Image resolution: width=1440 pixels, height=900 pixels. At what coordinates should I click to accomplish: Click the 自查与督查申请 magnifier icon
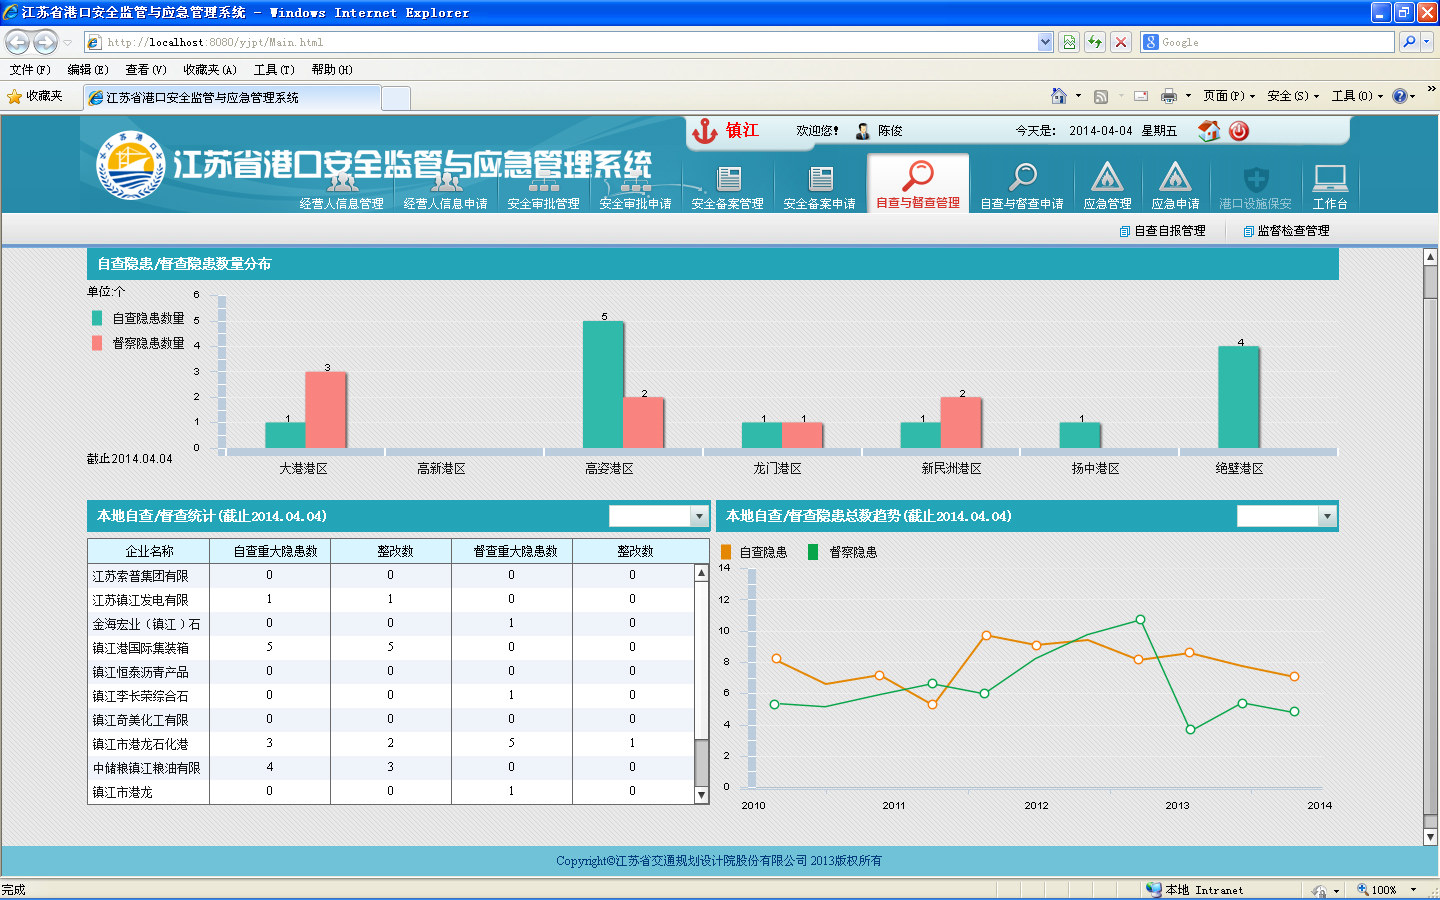pyautogui.click(x=1022, y=178)
